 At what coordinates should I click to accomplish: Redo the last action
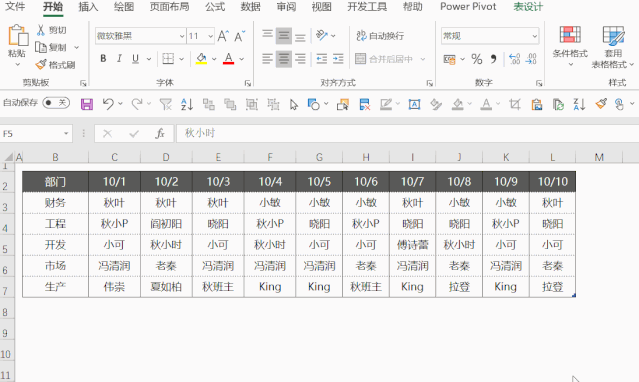click(x=137, y=104)
